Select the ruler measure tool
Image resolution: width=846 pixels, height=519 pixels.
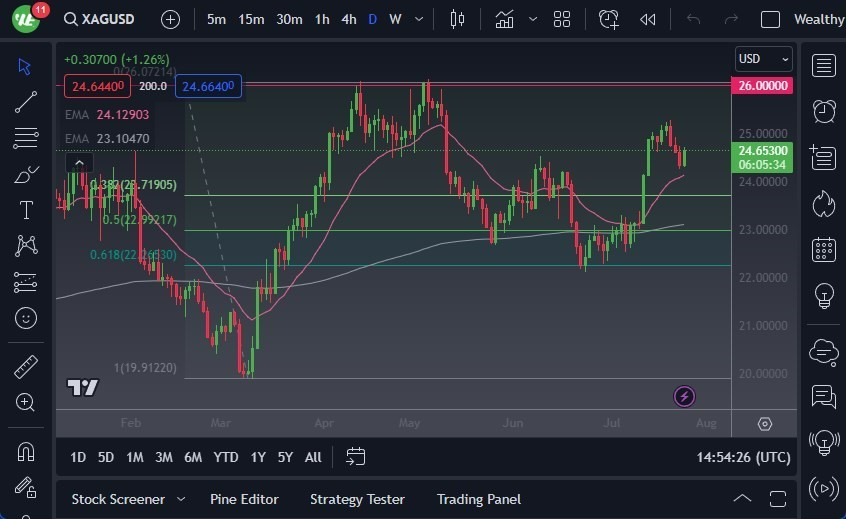26,367
